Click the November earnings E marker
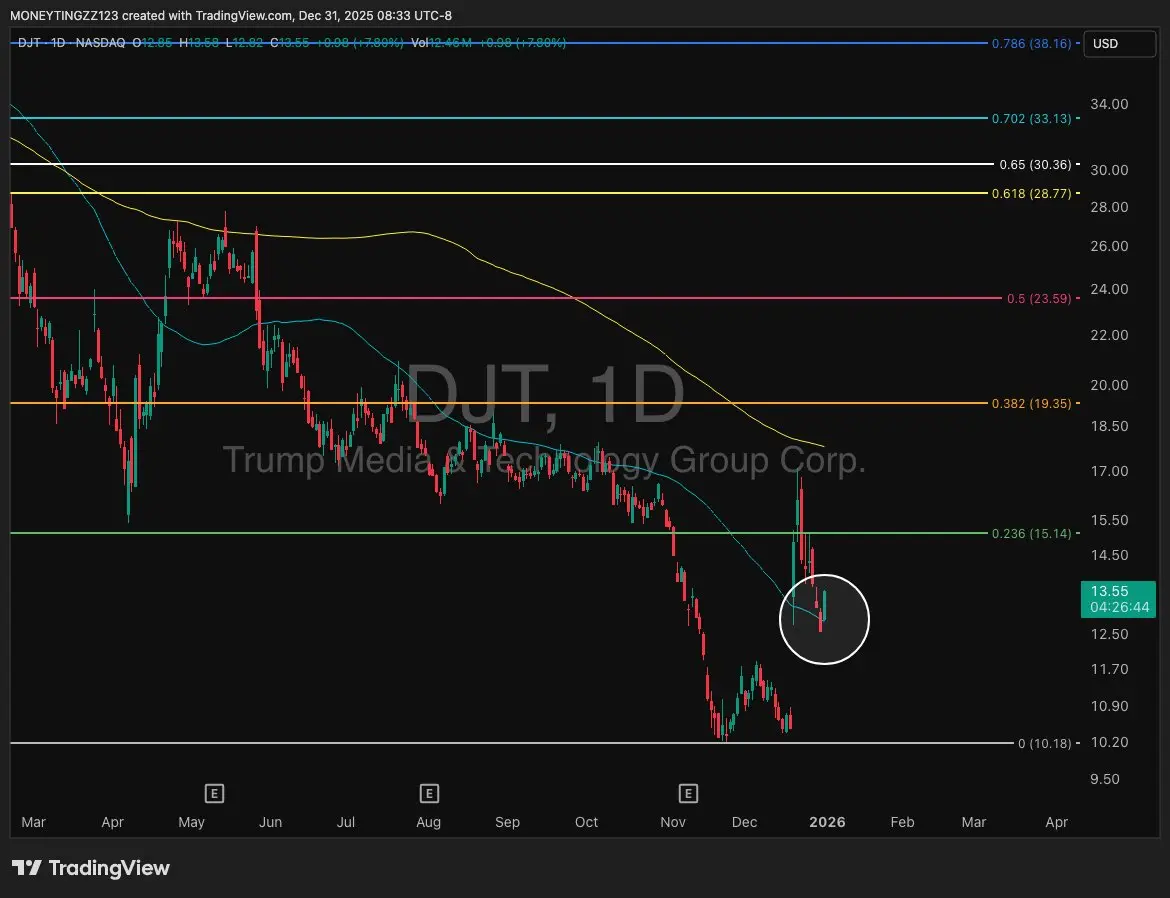The height and width of the screenshot is (898, 1170). 688,793
